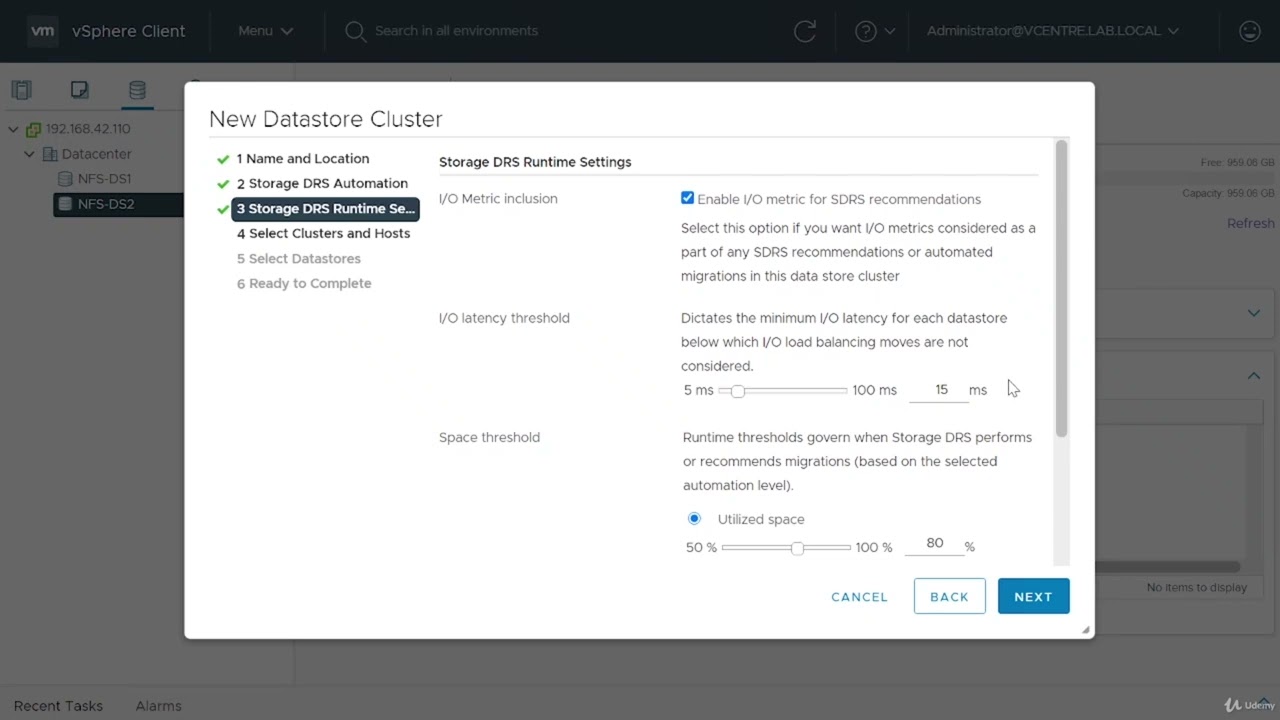
Task: Open the VMs and Templates view icon
Action: [x=79, y=90]
